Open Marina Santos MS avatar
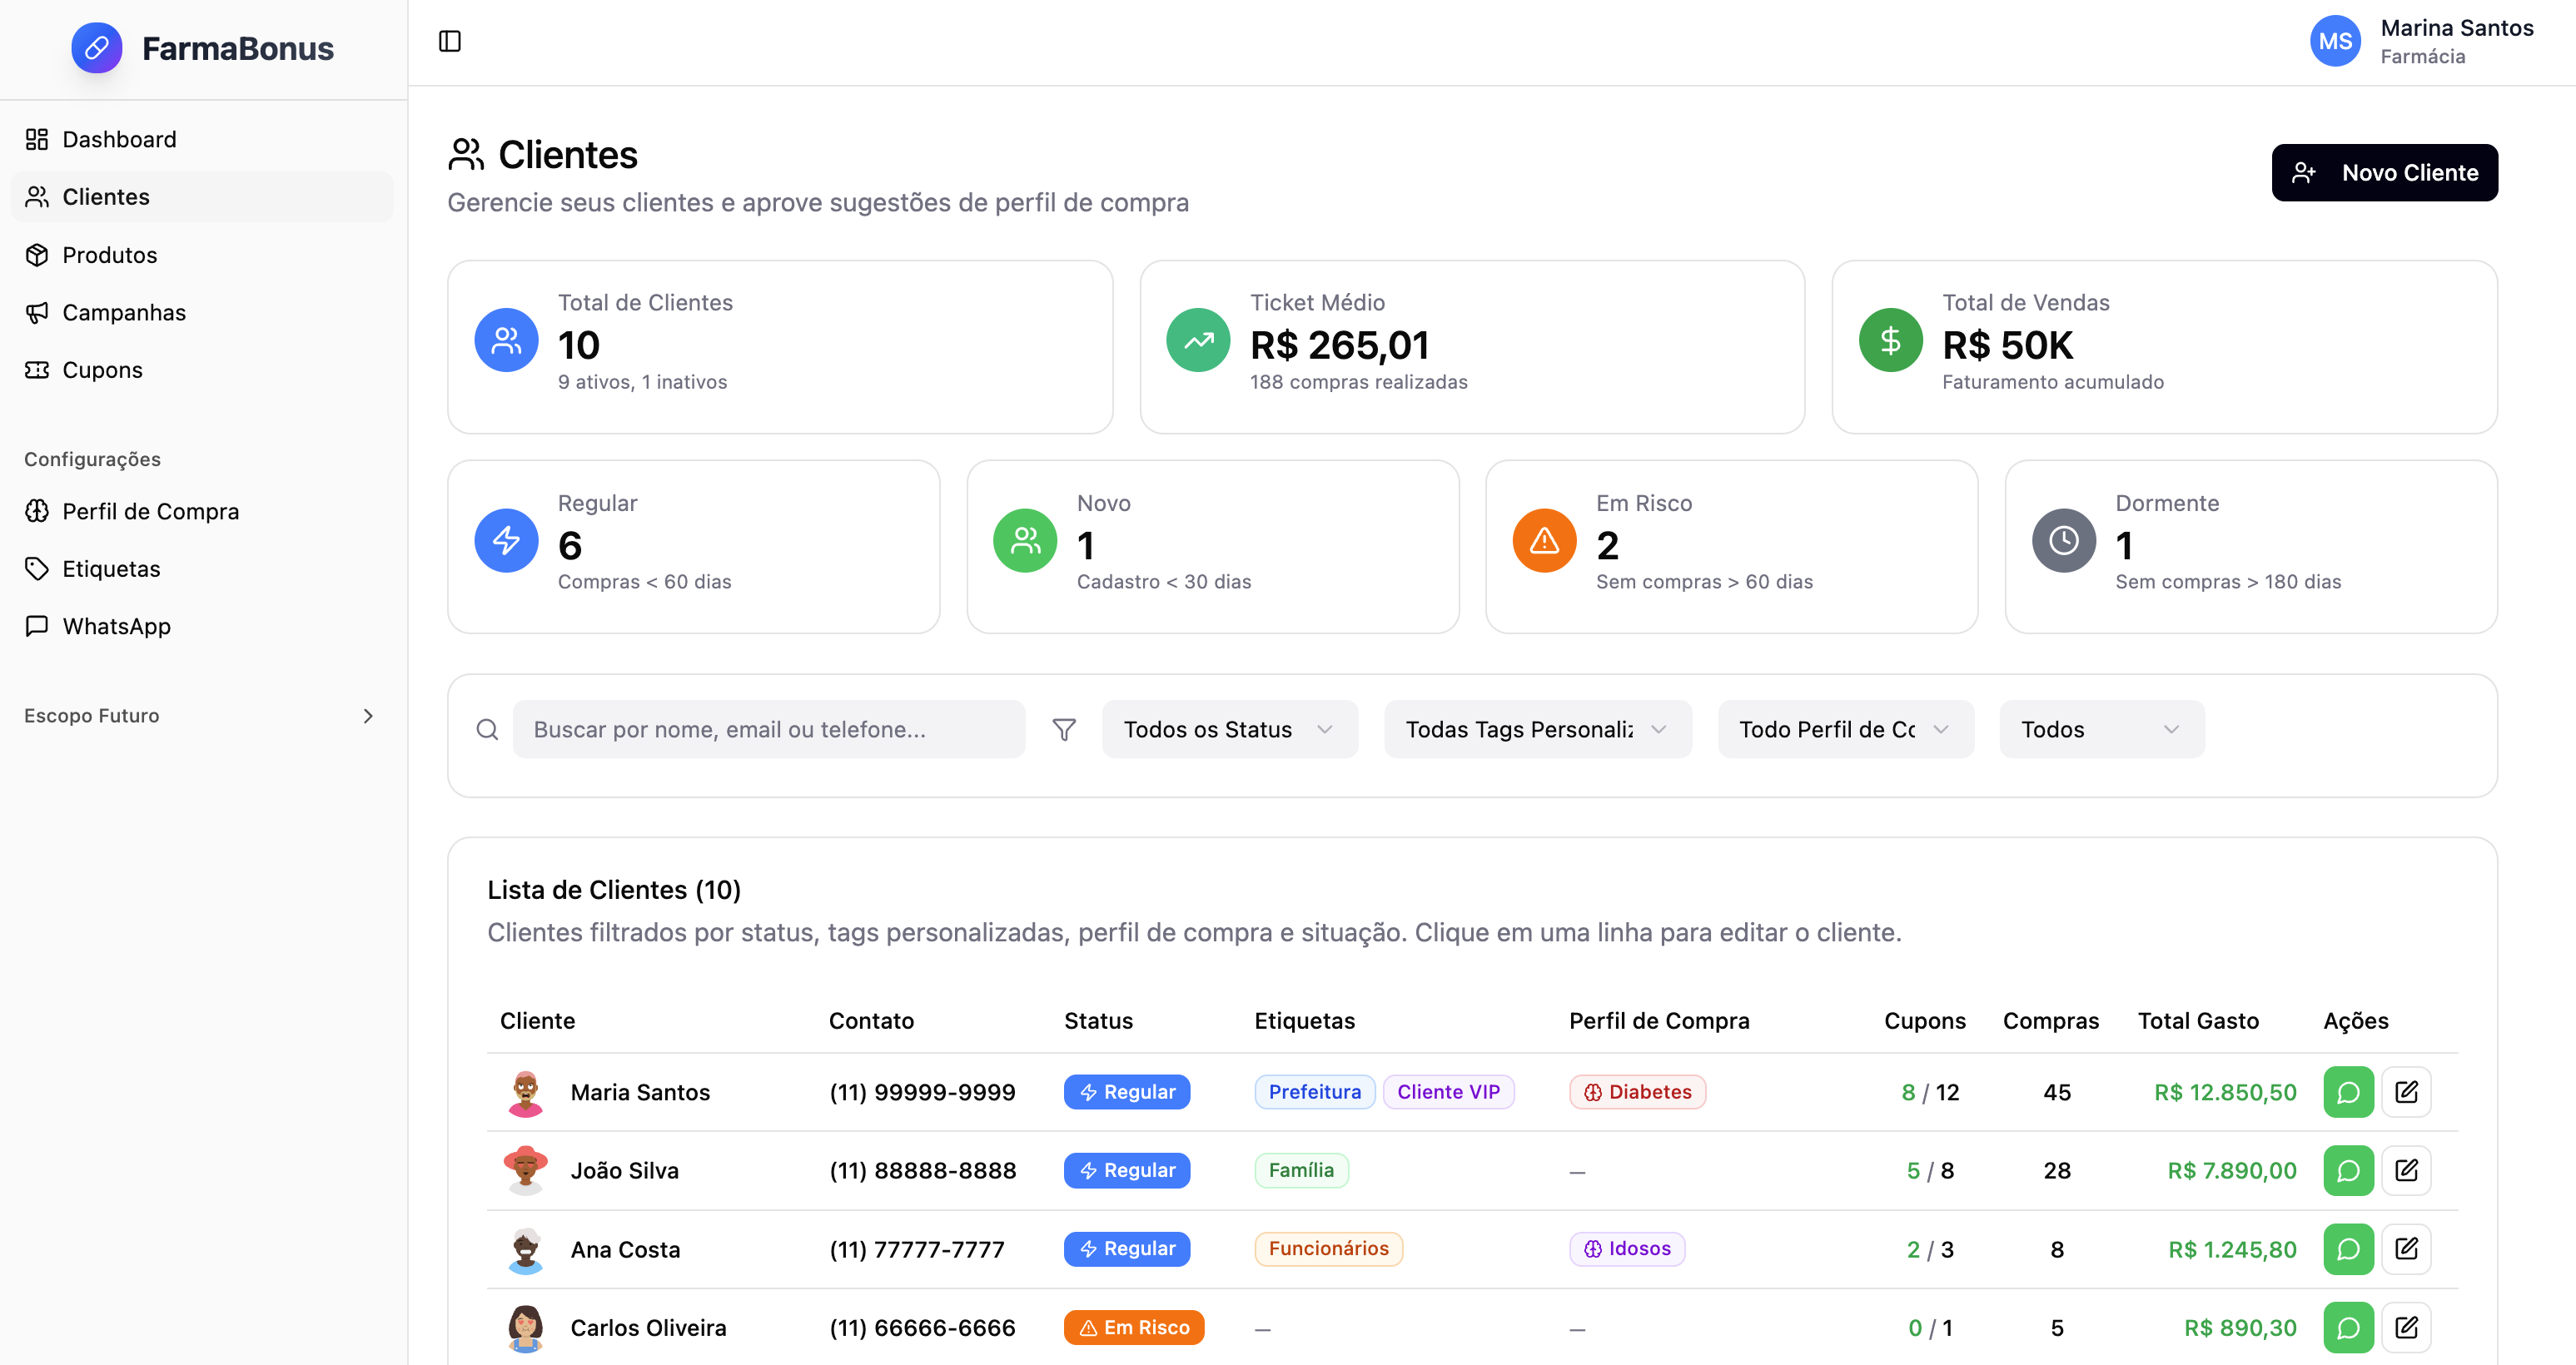Image resolution: width=2576 pixels, height=1365 pixels. (2335, 41)
